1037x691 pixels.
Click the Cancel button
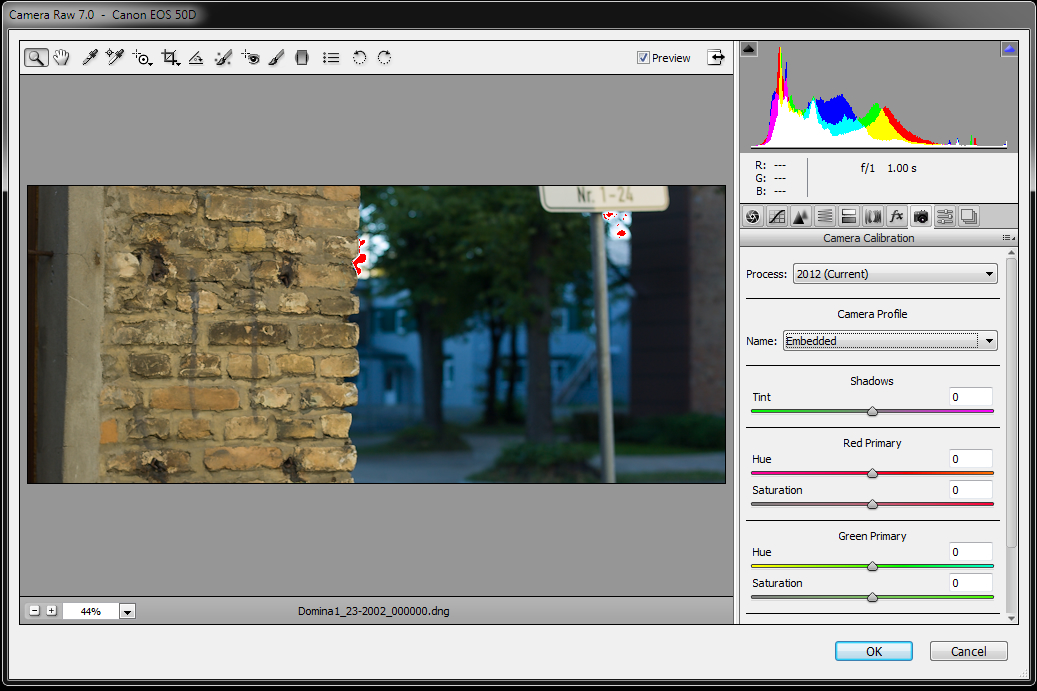click(x=968, y=651)
